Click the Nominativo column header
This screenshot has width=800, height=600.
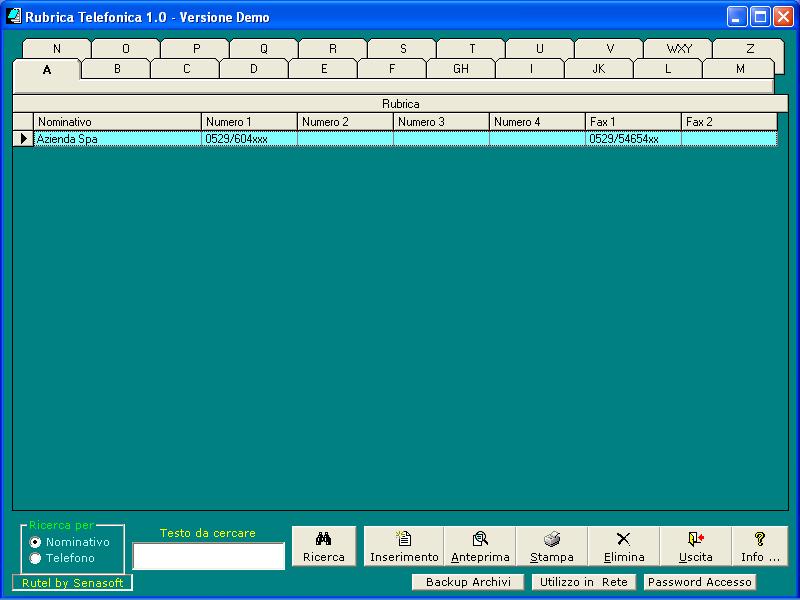pos(117,122)
